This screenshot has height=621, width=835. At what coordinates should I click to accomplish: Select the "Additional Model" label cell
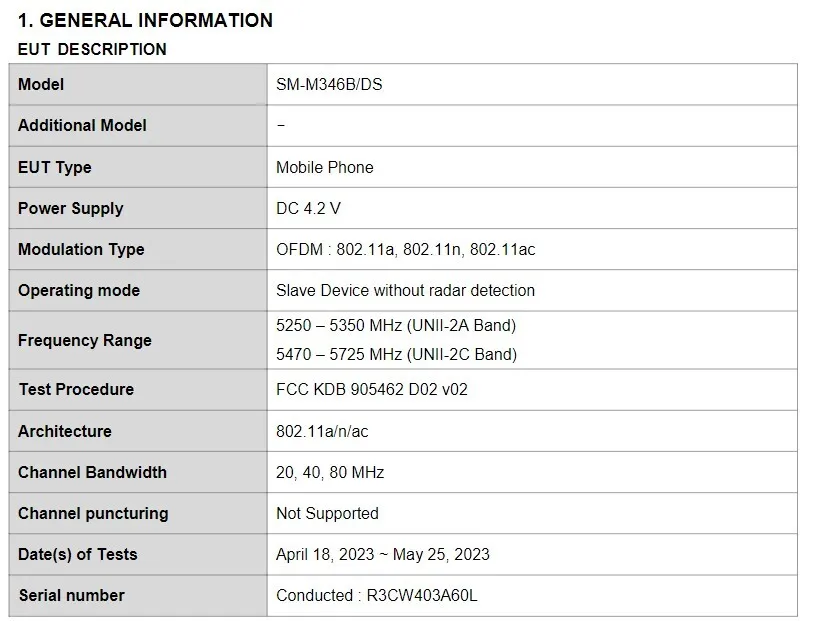coord(82,125)
